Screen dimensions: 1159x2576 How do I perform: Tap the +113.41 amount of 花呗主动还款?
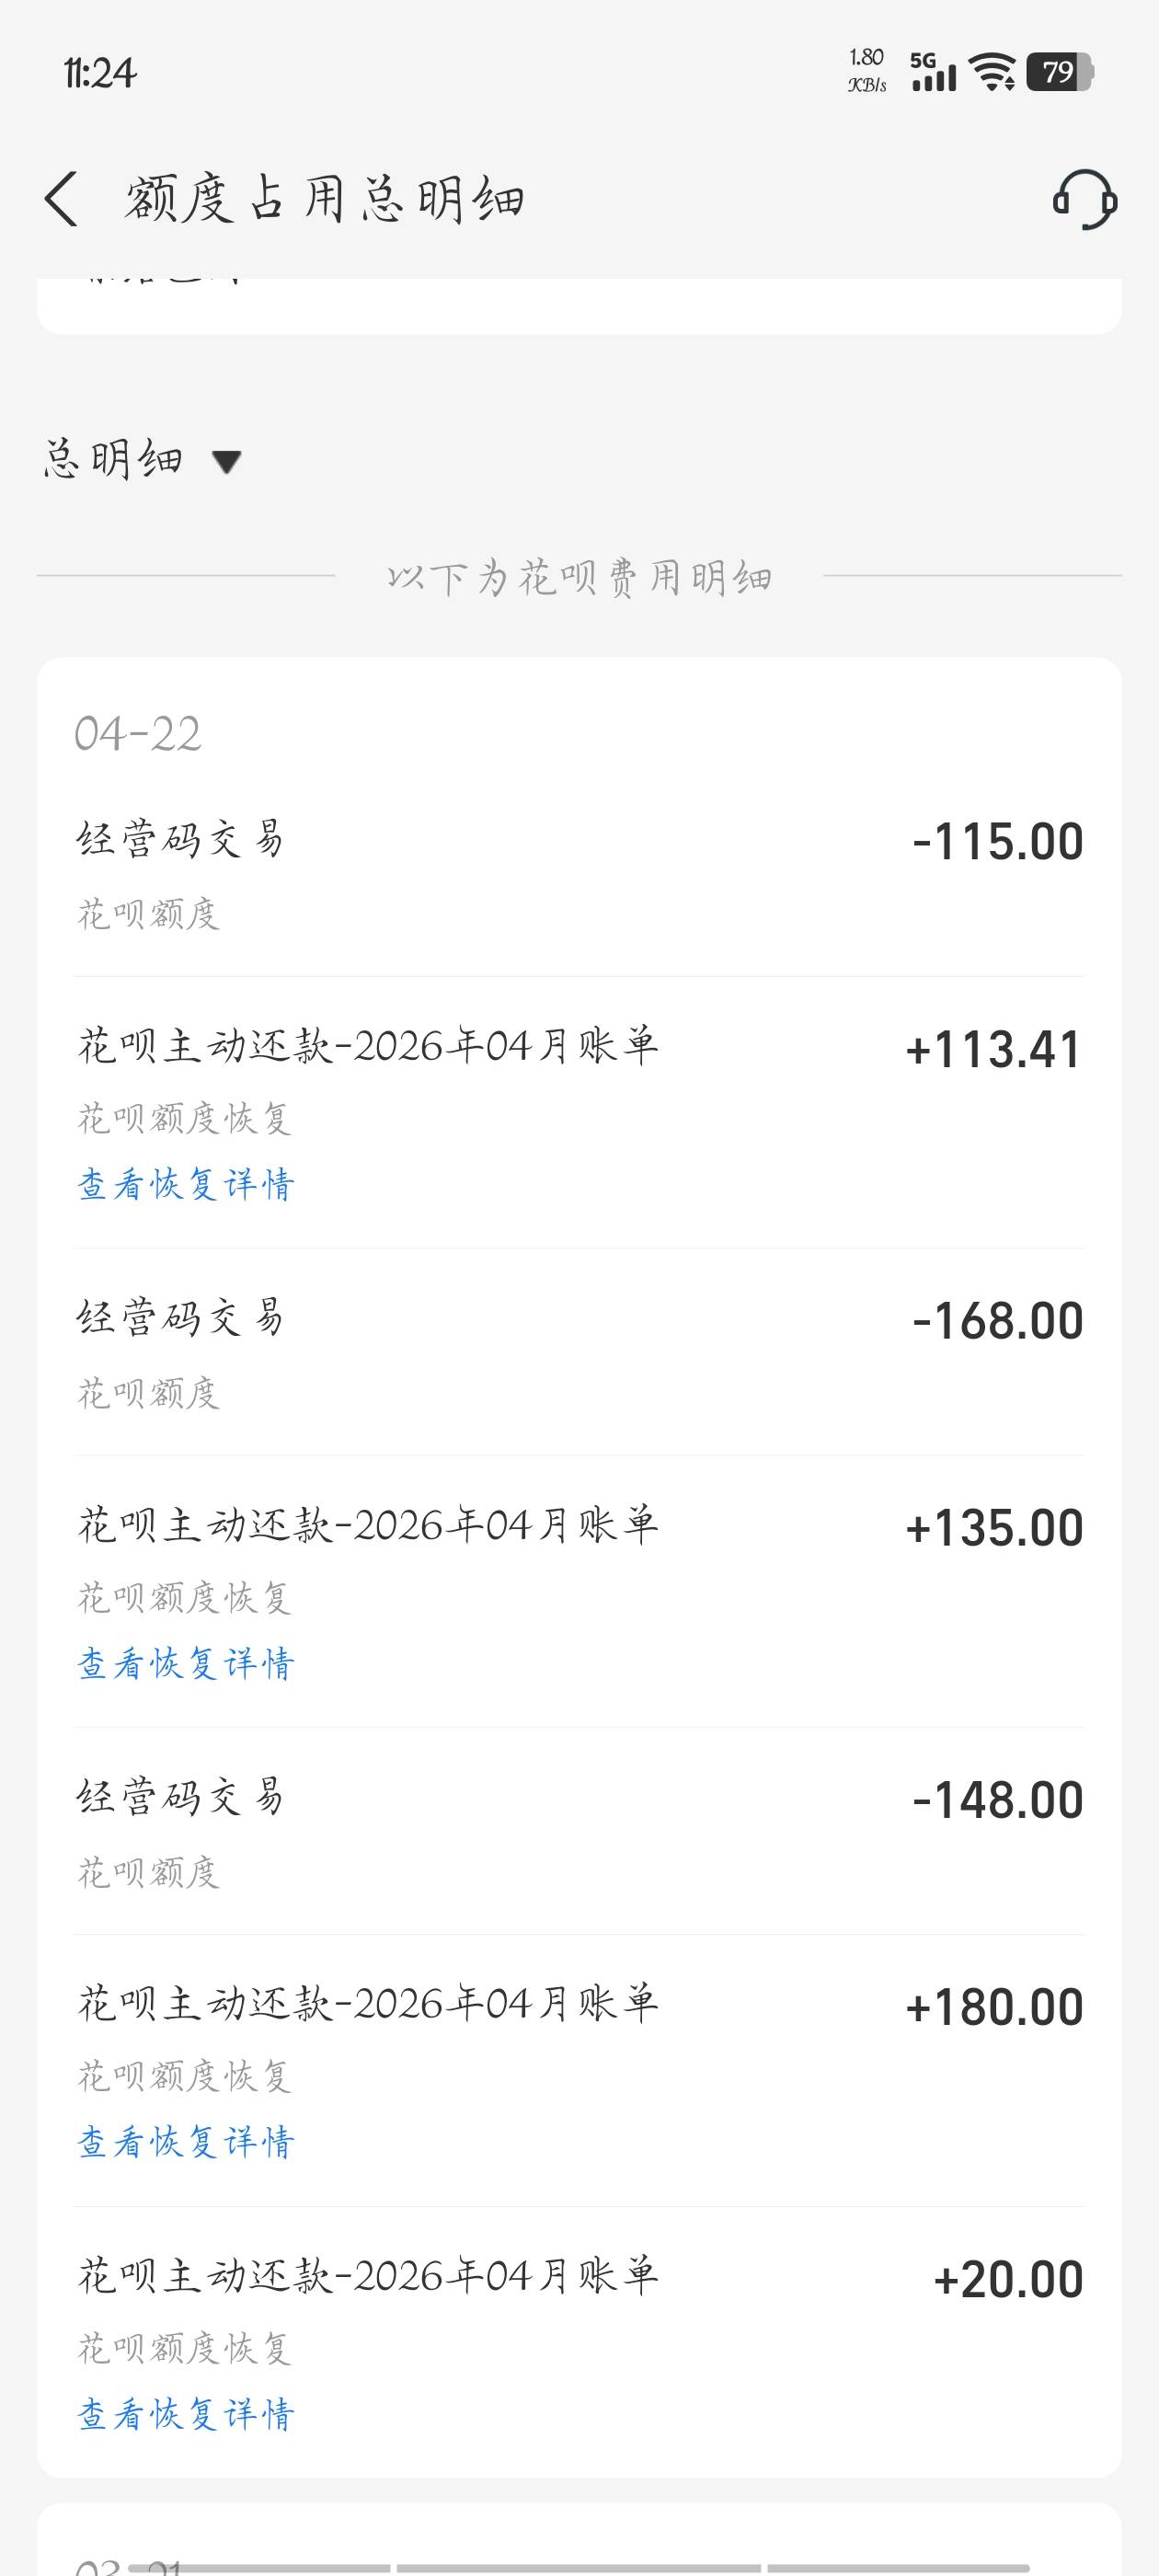coord(993,1050)
